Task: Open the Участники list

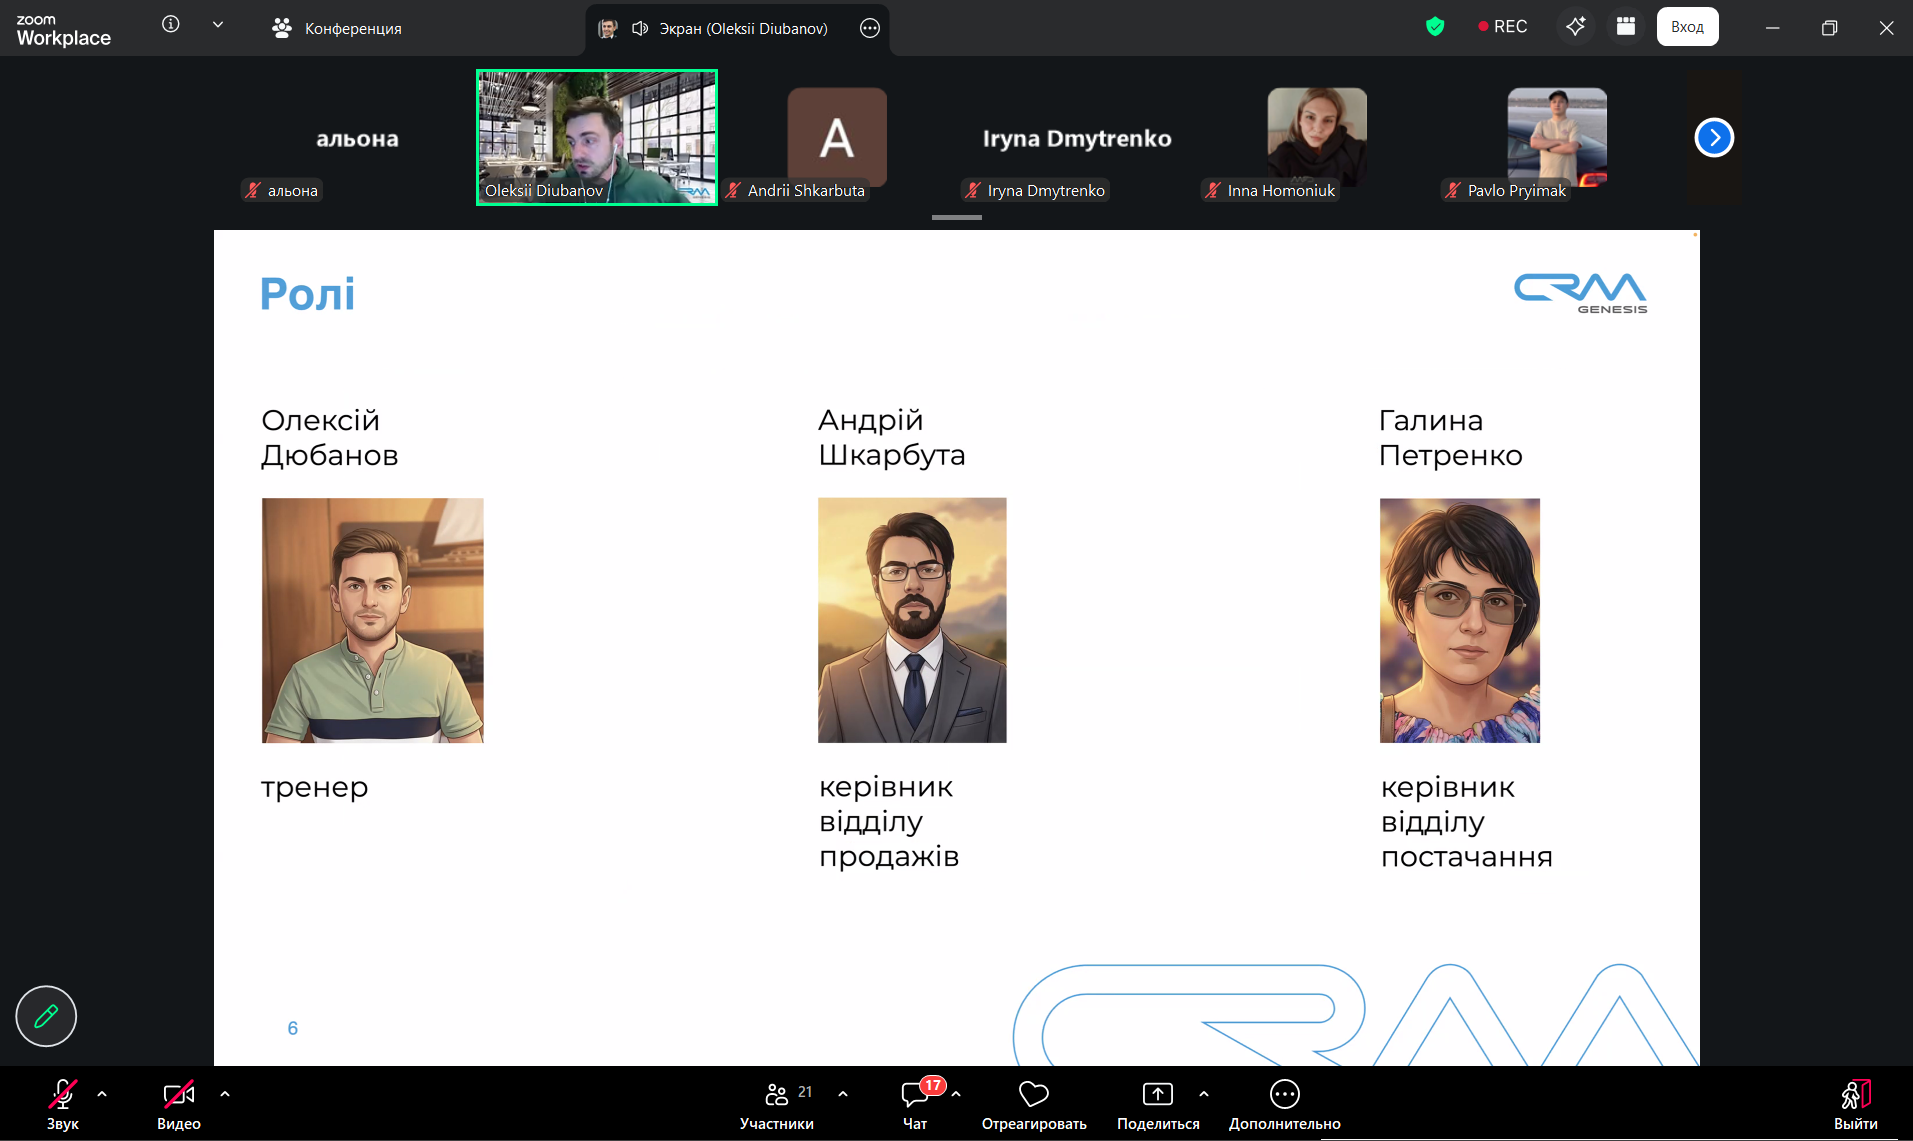Action: [777, 1103]
